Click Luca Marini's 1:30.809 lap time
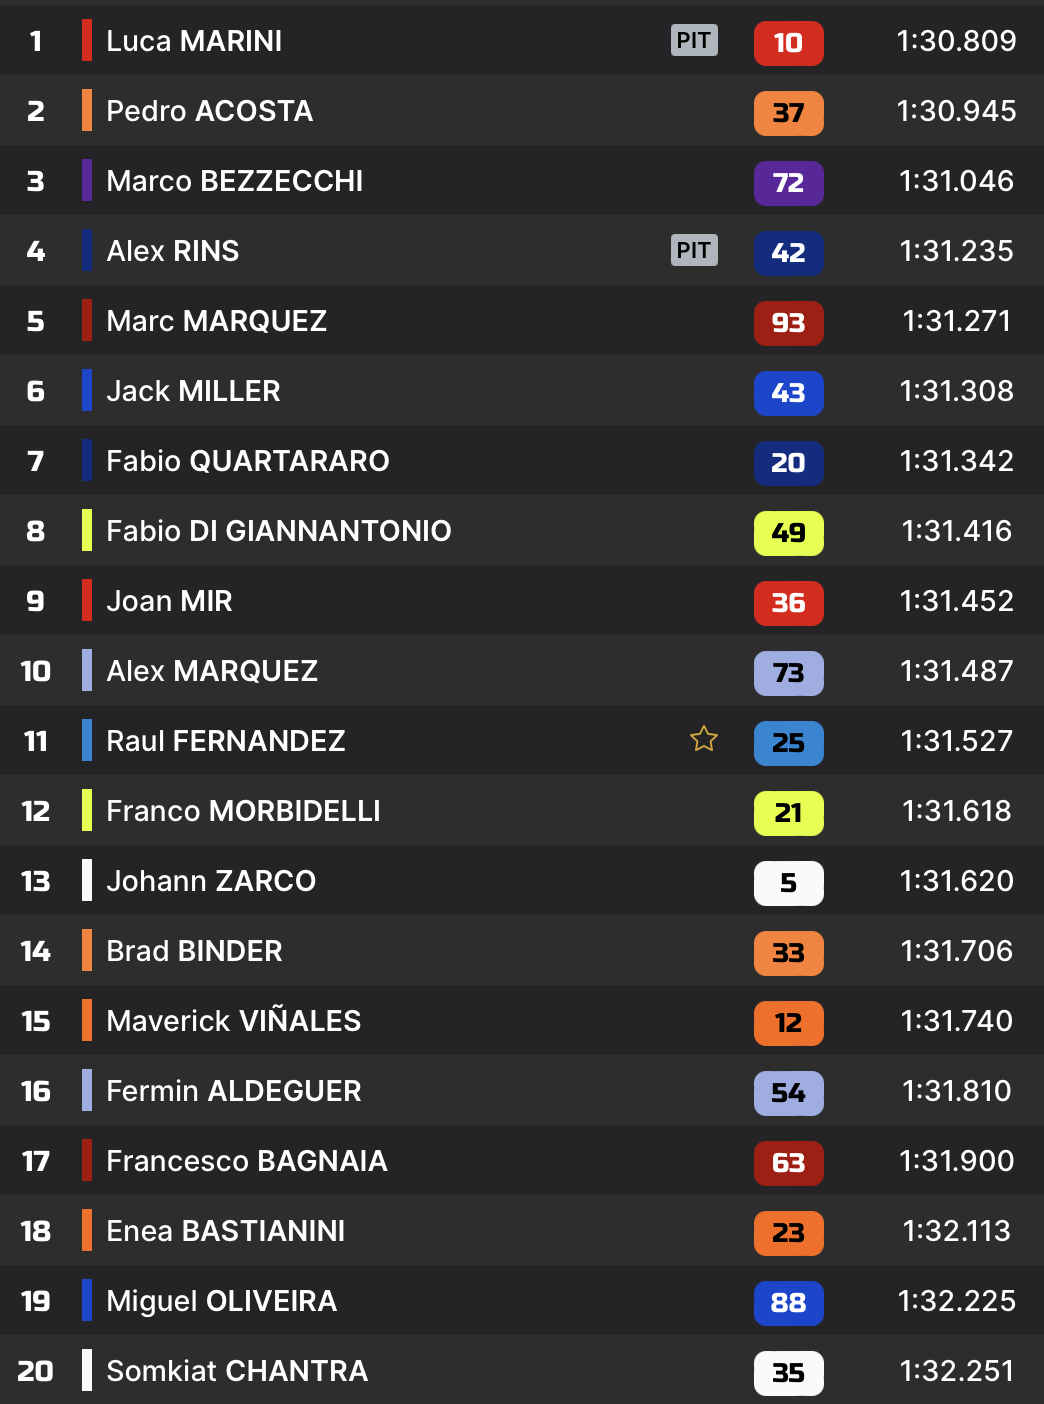This screenshot has height=1404, width=1044. click(956, 41)
